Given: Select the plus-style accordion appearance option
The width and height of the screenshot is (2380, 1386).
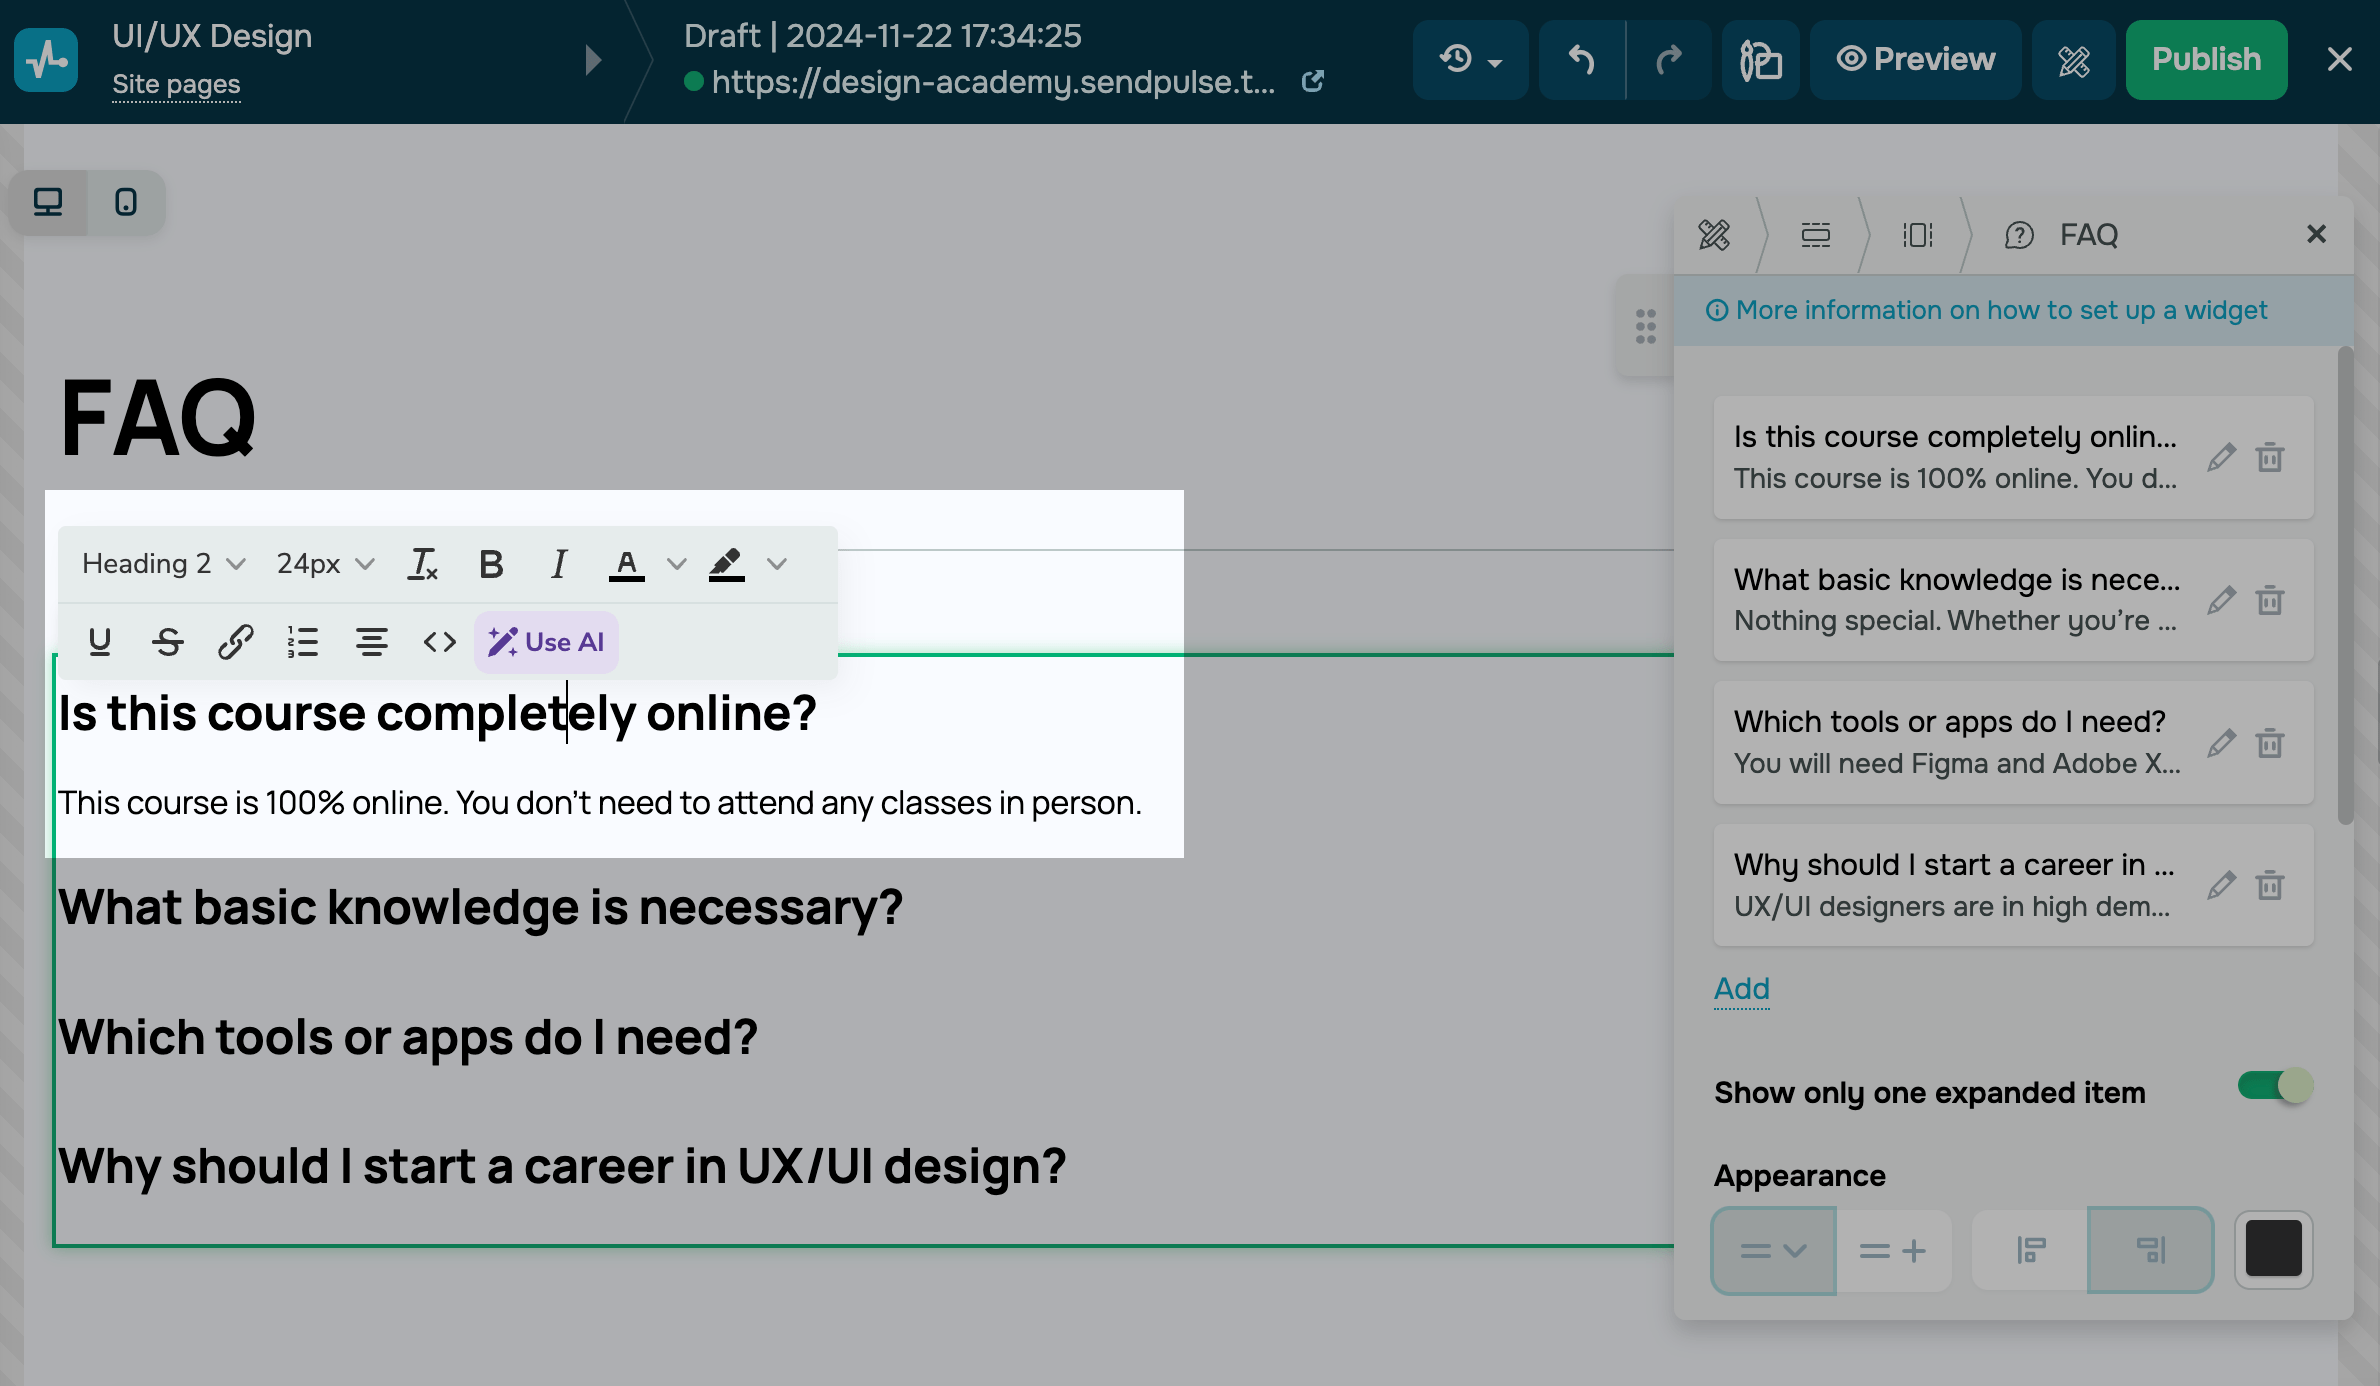Looking at the screenshot, I should [1893, 1251].
